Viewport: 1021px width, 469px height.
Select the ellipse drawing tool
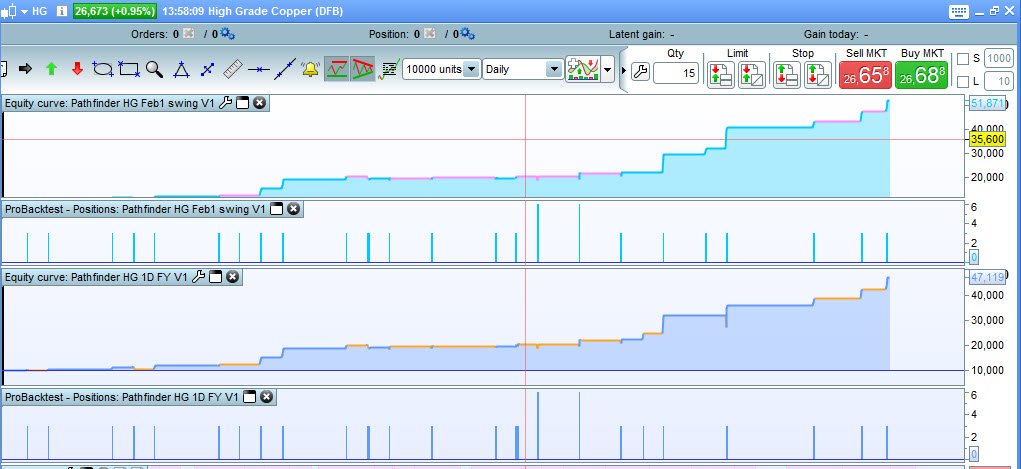(103, 68)
